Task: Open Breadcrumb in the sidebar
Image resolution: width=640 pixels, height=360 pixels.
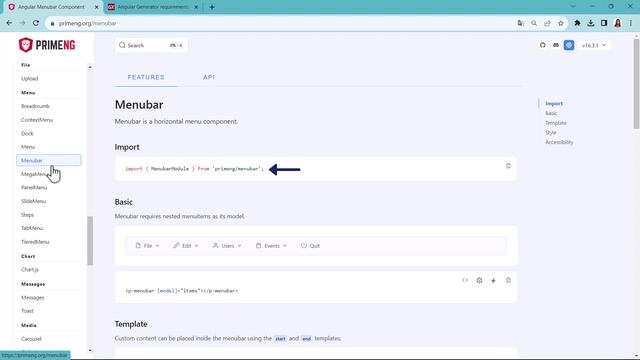Action: [x=35, y=106]
